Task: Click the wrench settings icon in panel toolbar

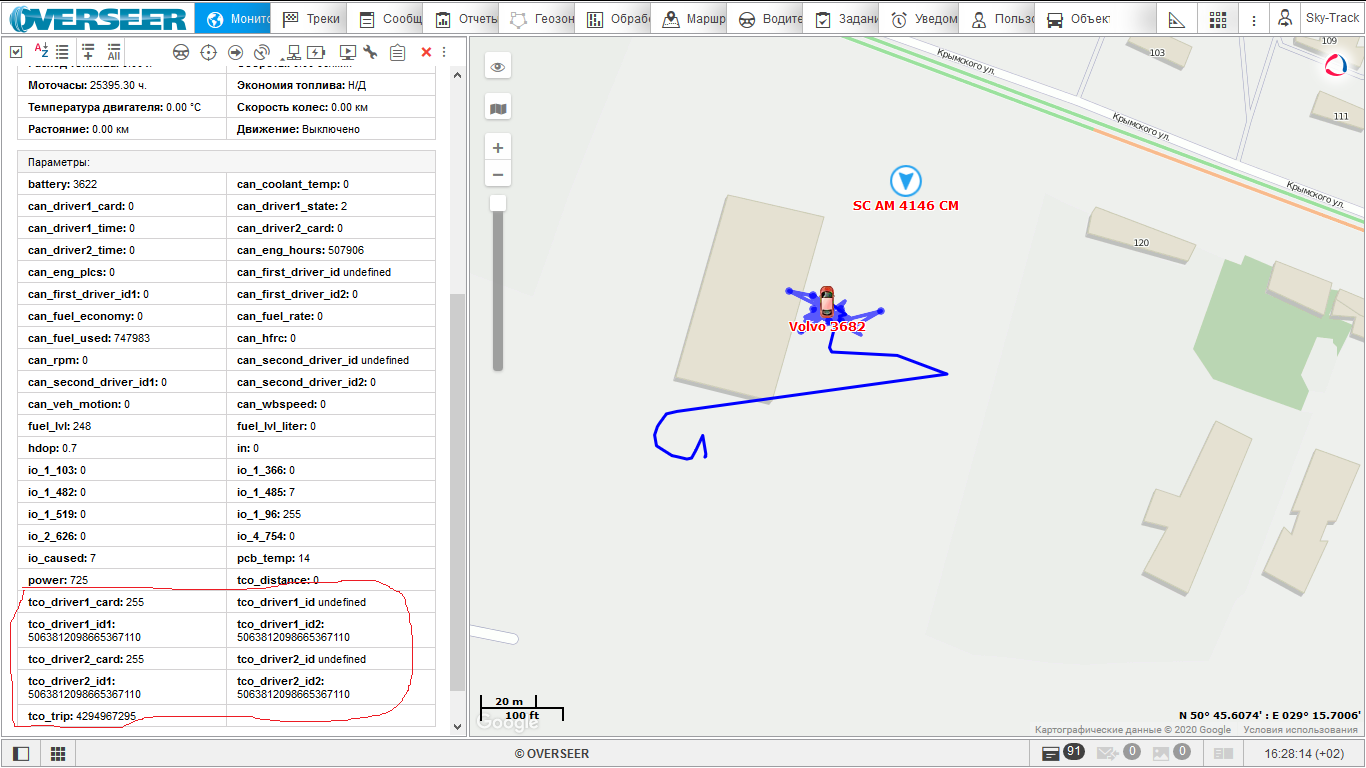Action: point(371,53)
